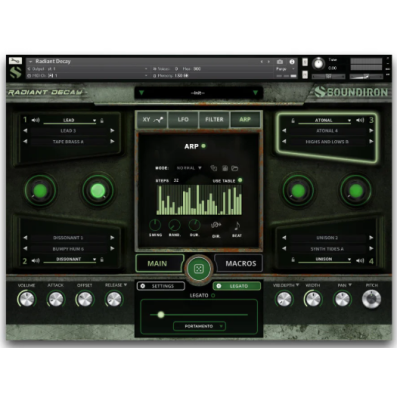
Task: Switch to the XY tab
Action: 153,120
